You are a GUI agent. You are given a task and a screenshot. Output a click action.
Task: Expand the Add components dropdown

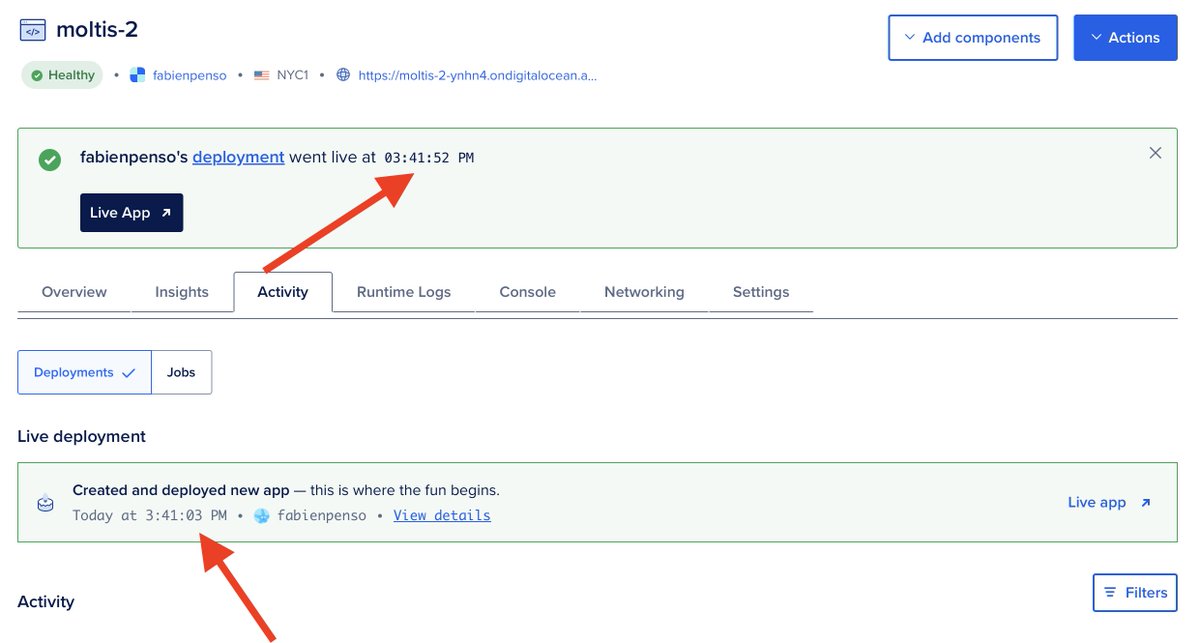972,38
